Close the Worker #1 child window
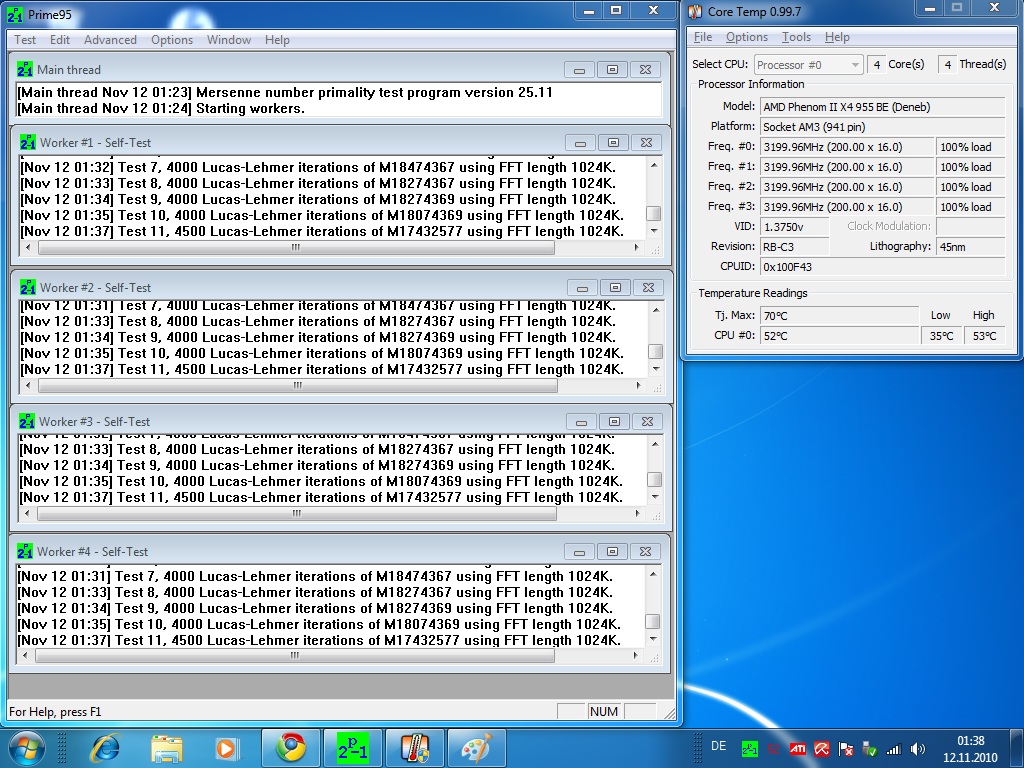Image resolution: width=1024 pixels, height=768 pixels. click(x=646, y=143)
